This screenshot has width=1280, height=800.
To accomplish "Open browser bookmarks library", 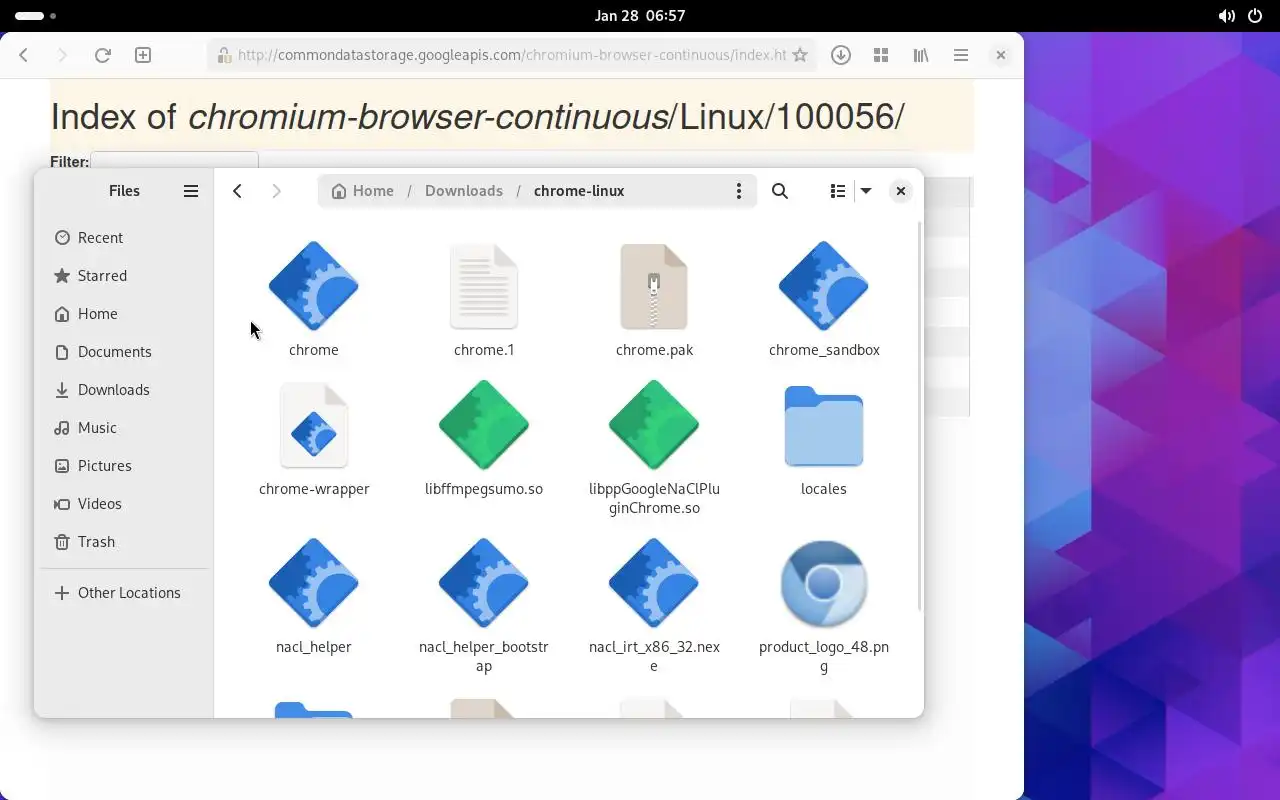I will pyautogui.click(x=921, y=55).
